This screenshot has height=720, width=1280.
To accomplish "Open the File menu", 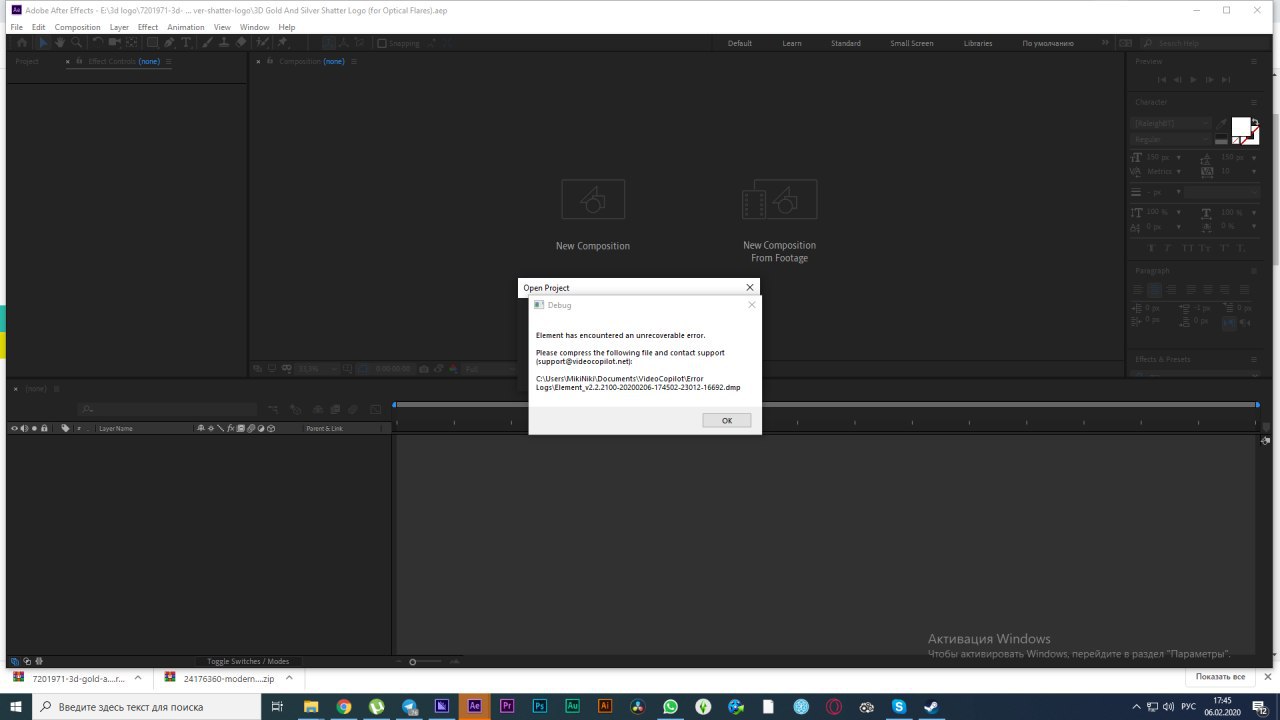I will coord(16,27).
